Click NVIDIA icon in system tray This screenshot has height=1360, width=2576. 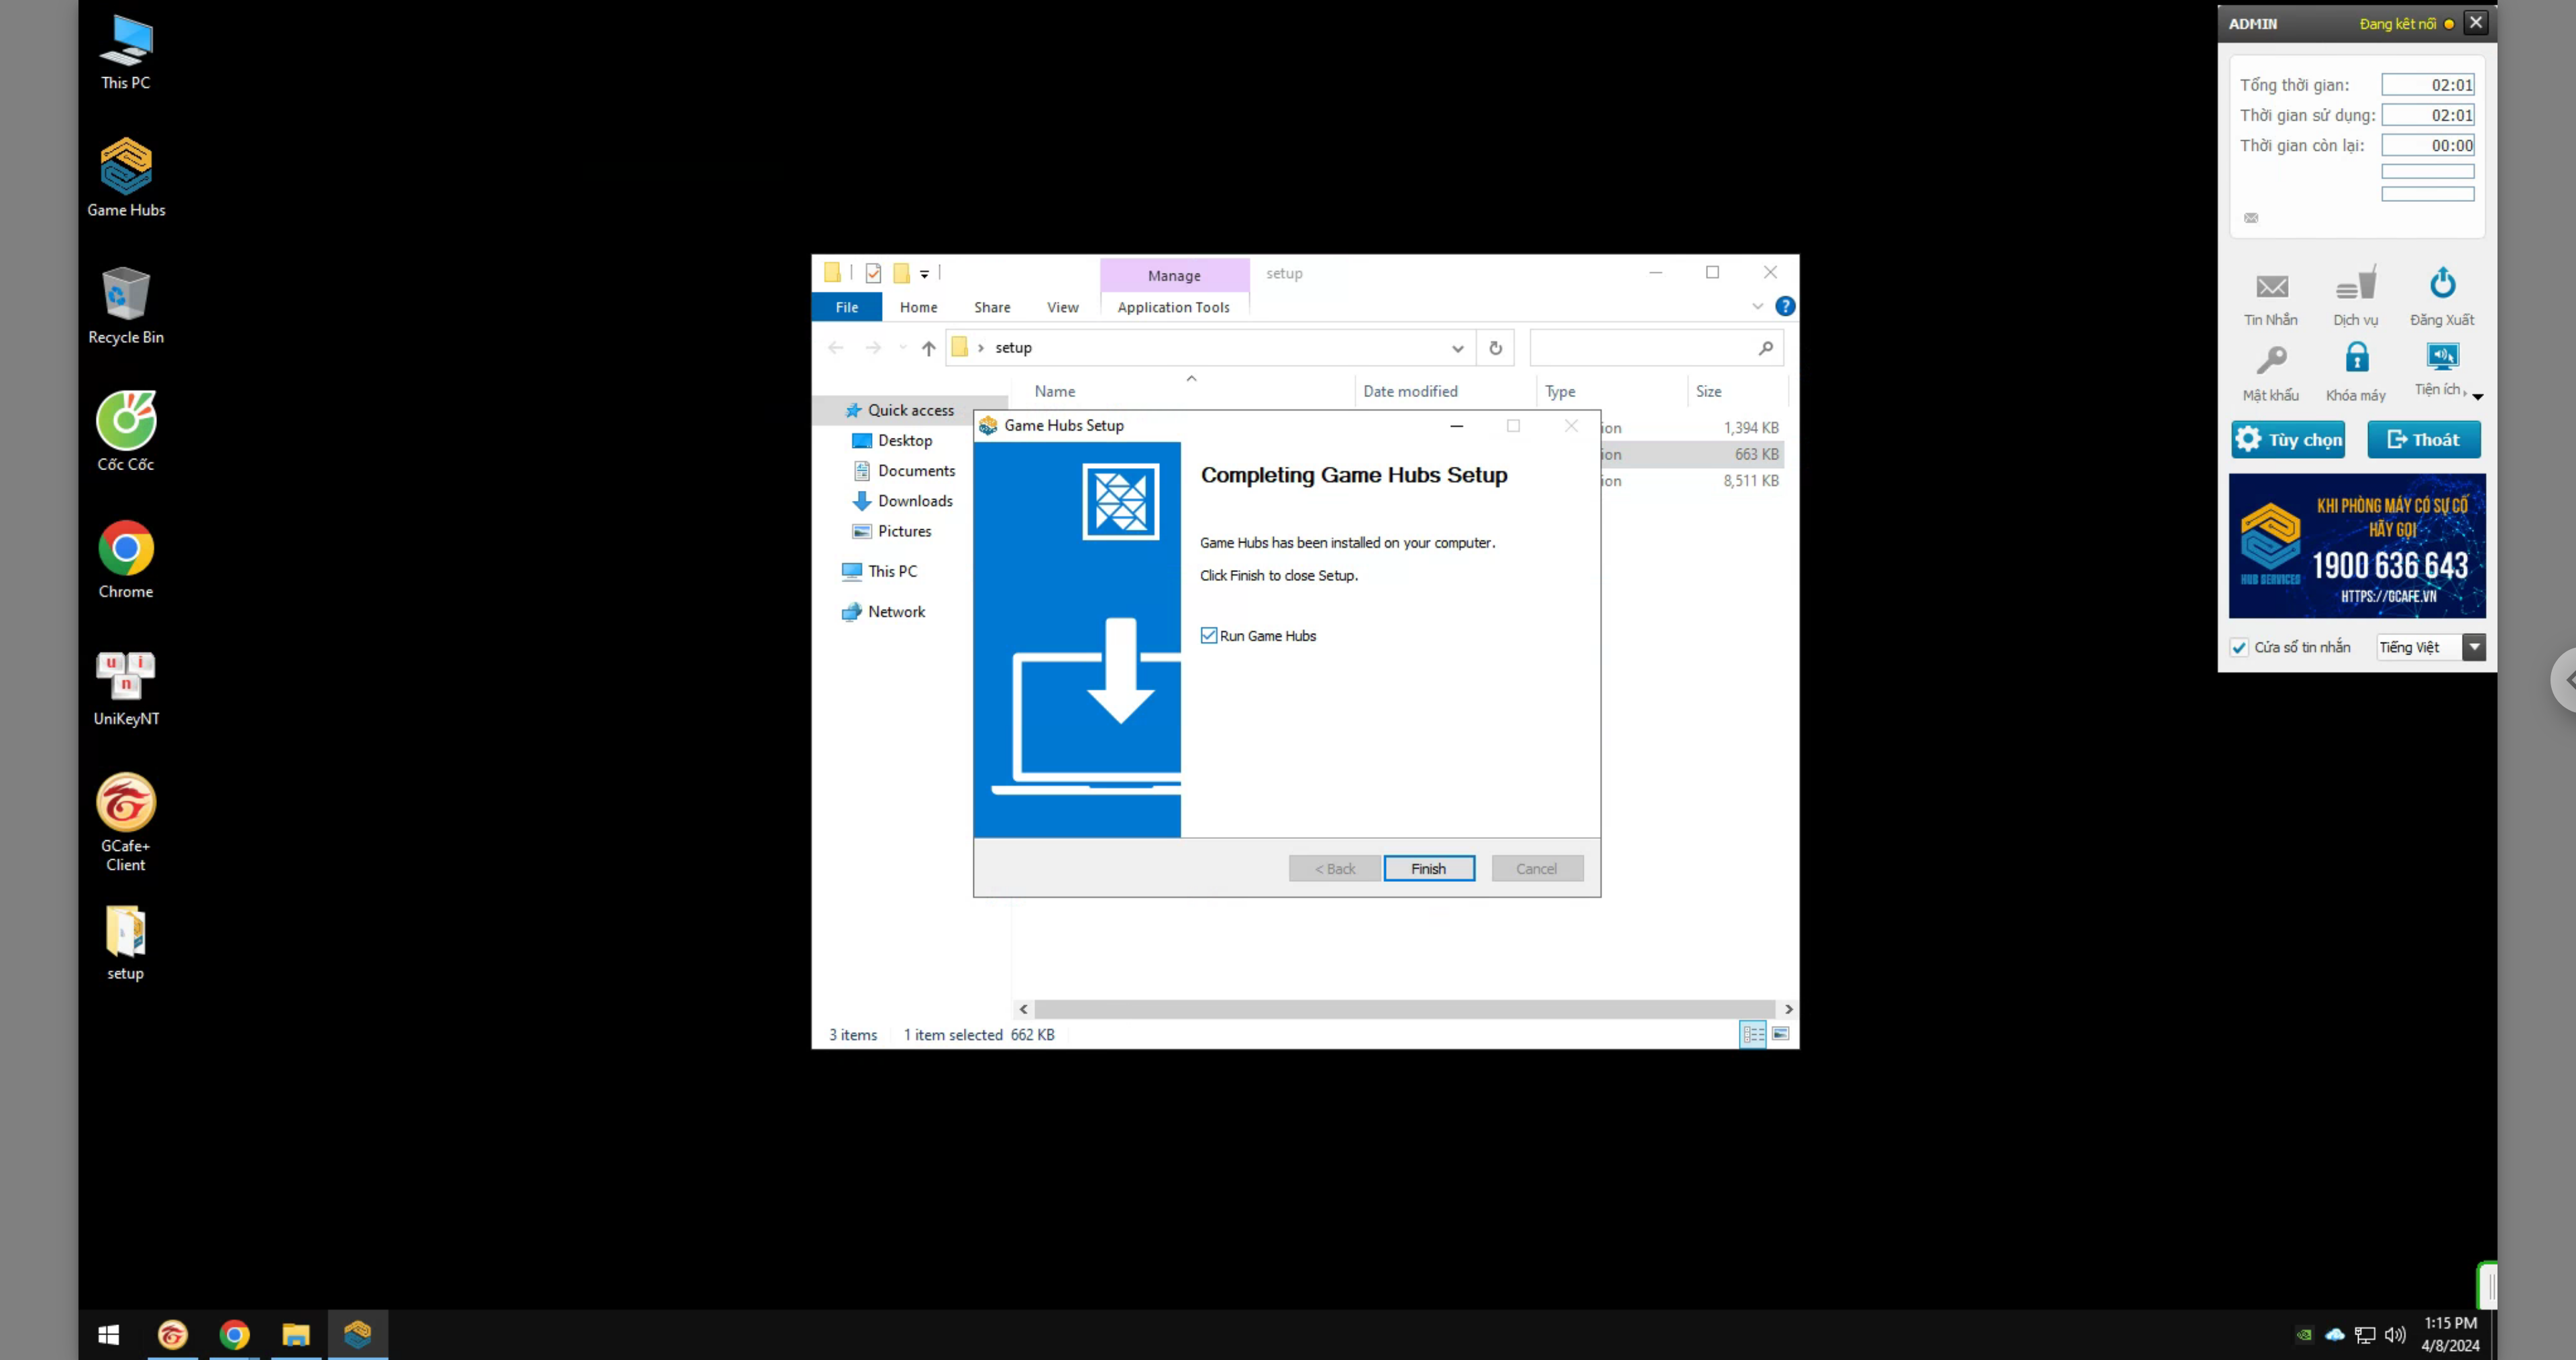(x=2304, y=1334)
